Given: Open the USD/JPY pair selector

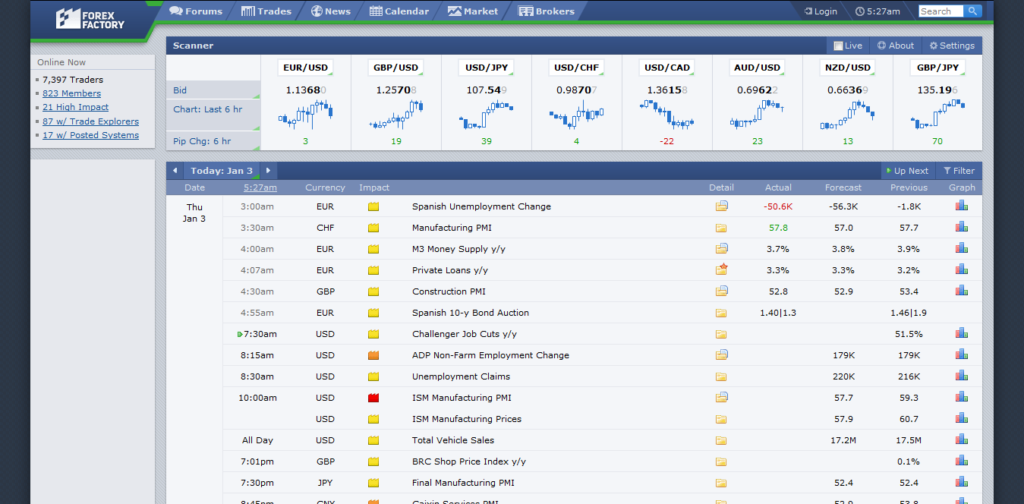Looking at the screenshot, I should (486, 67).
